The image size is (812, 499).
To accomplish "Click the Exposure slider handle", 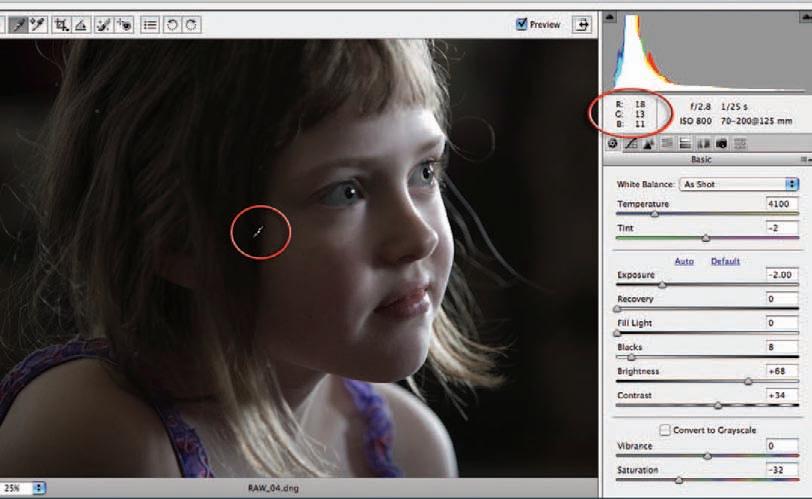I will point(662,285).
